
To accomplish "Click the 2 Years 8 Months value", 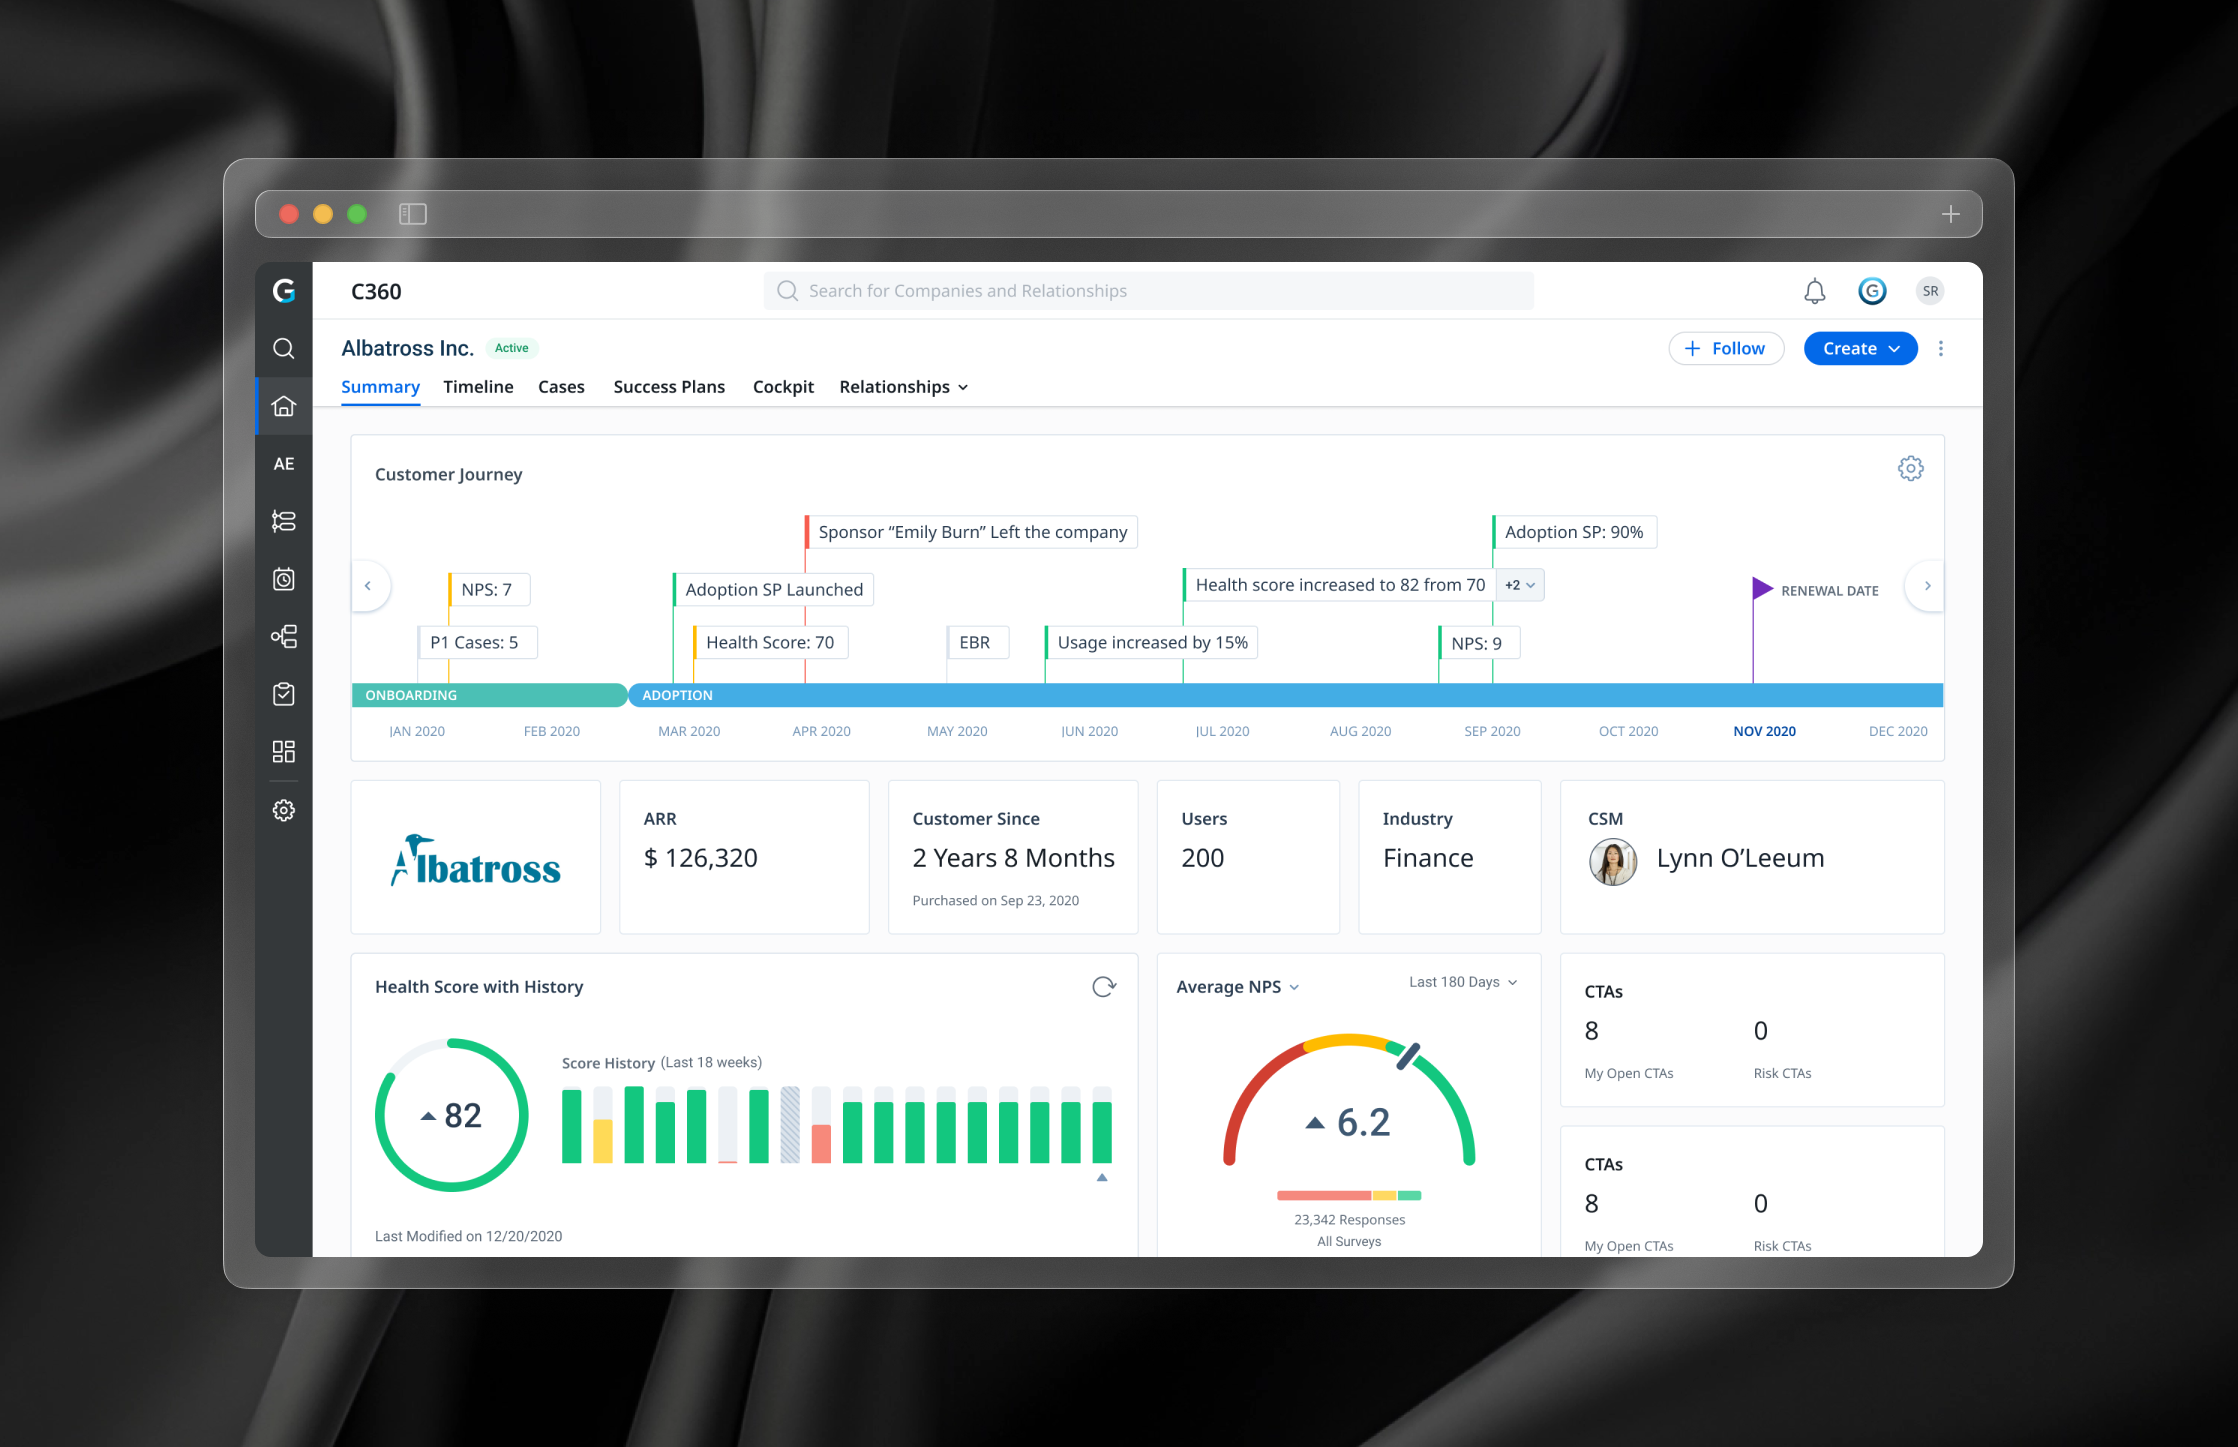I will 1013,858.
